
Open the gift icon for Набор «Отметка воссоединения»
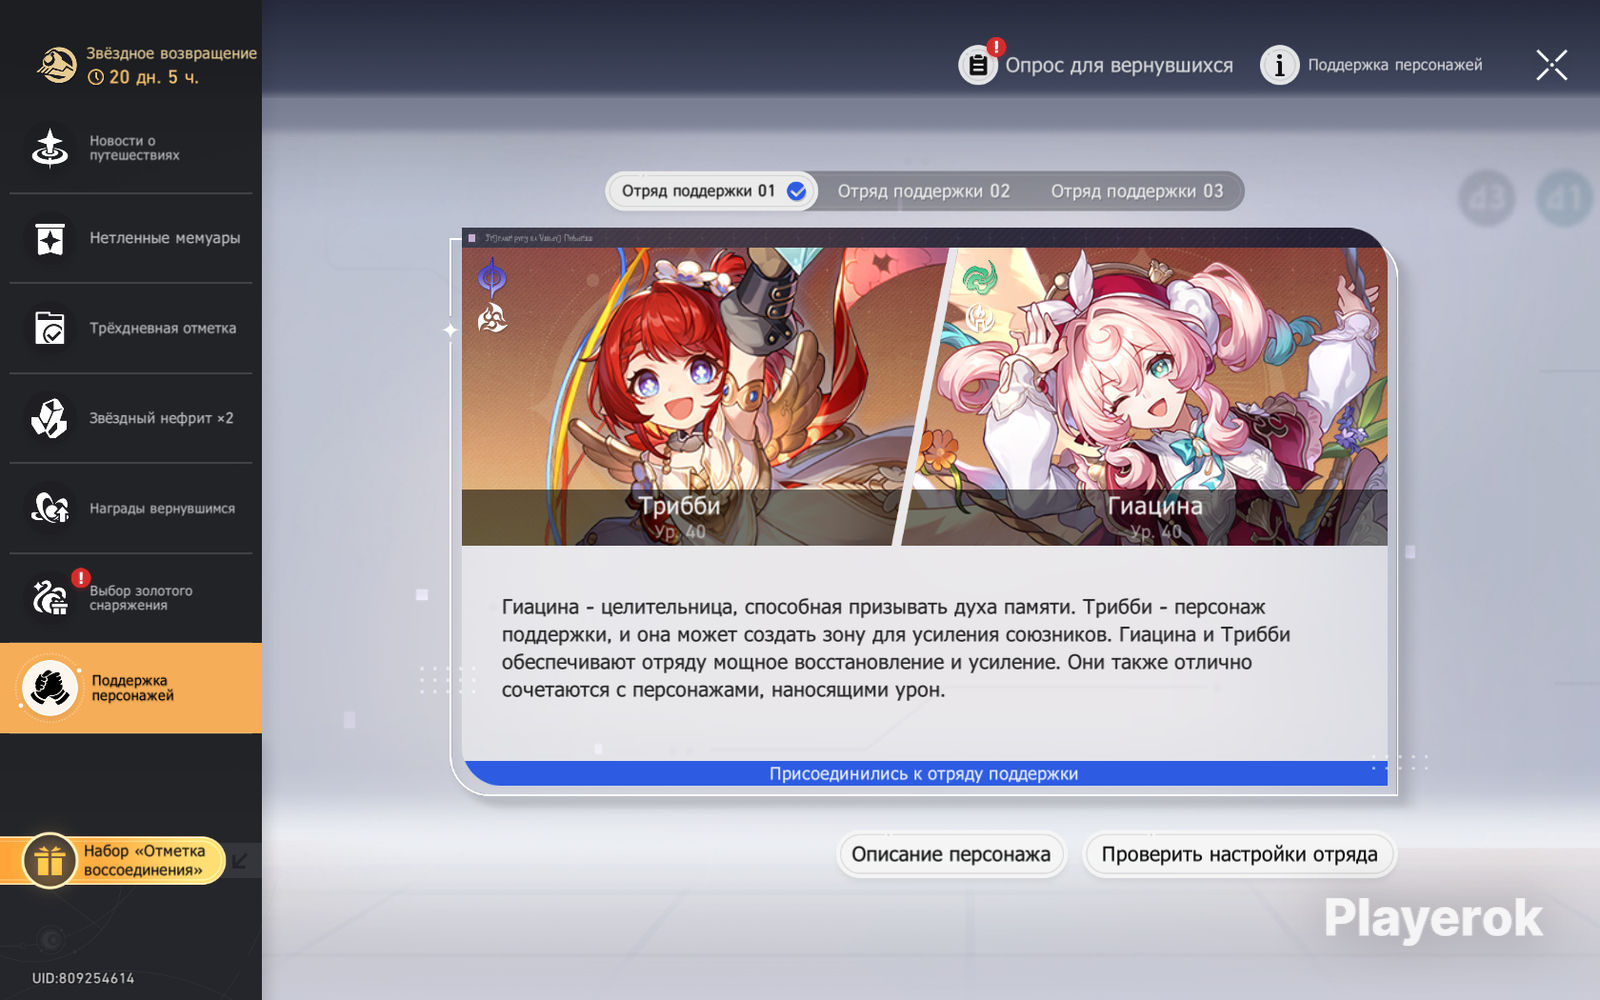(x=49, y=860)
